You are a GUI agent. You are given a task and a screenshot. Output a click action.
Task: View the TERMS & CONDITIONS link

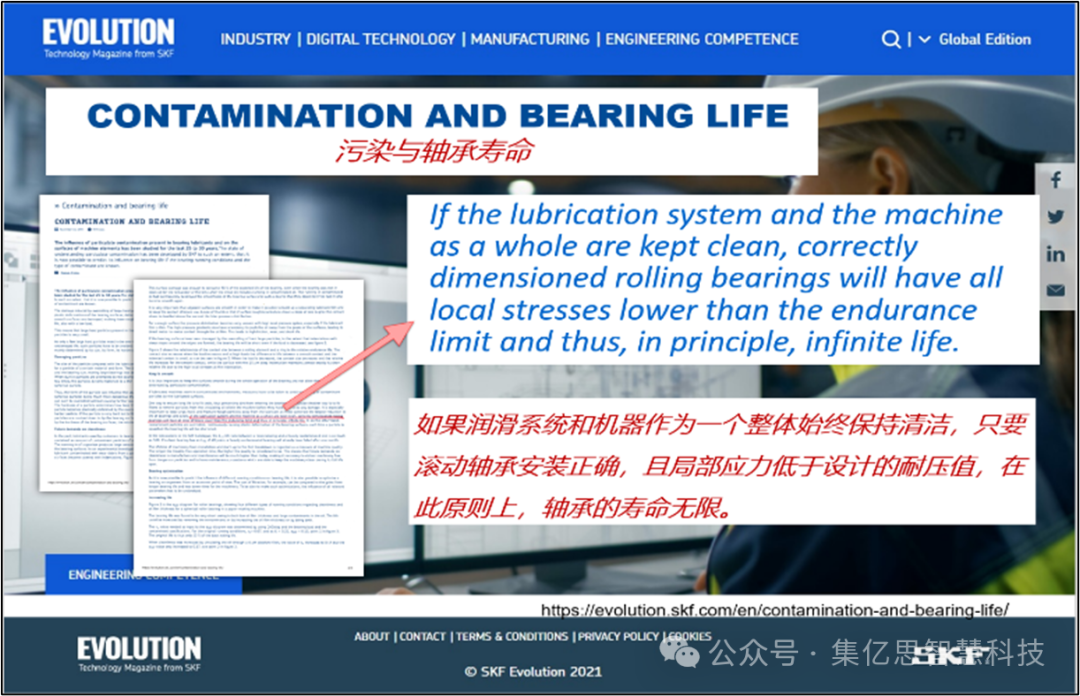point(511,637)
